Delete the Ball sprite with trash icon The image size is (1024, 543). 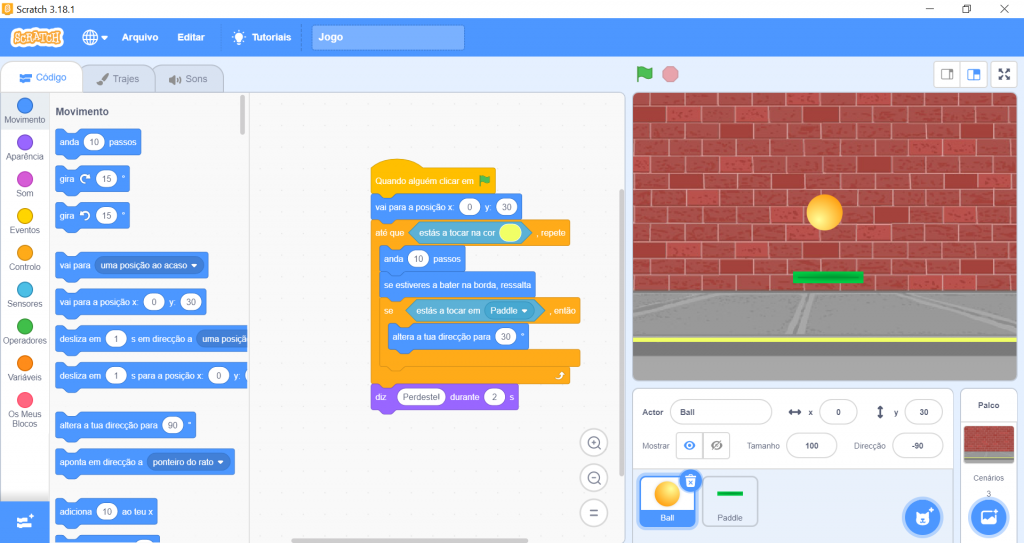[x=690, y=482]
